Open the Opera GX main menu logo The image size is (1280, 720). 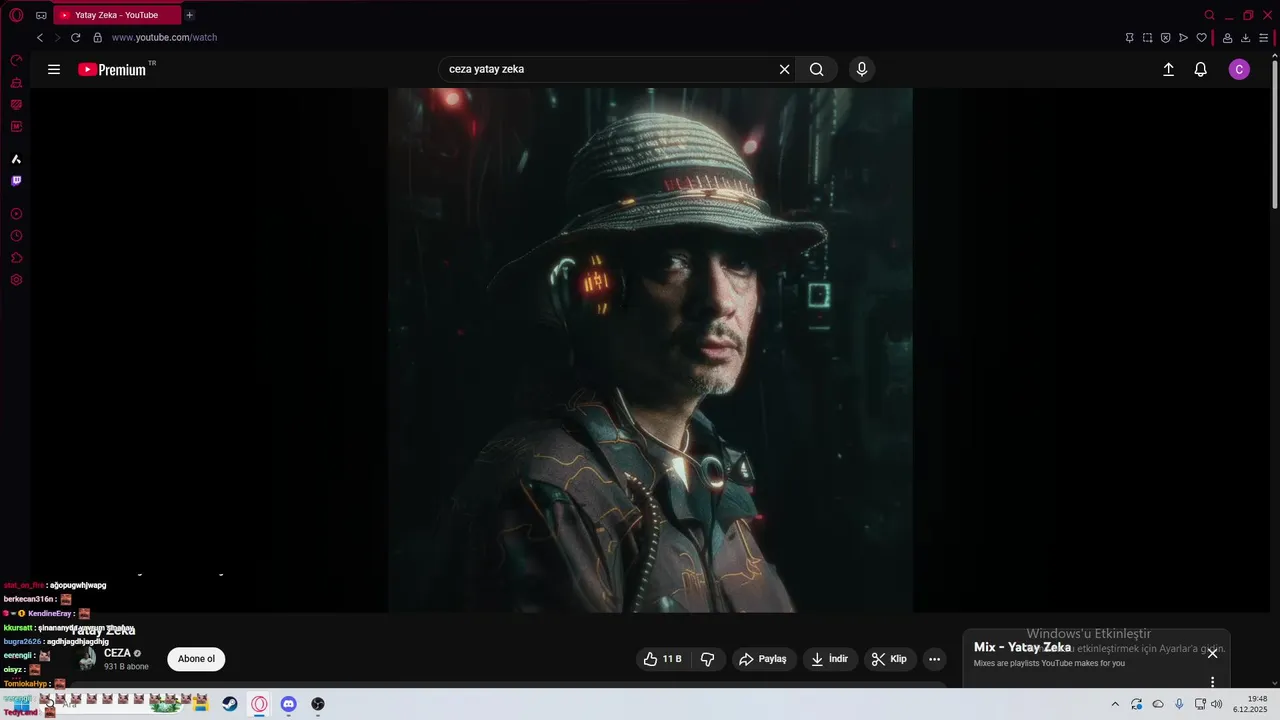[16, 15]
